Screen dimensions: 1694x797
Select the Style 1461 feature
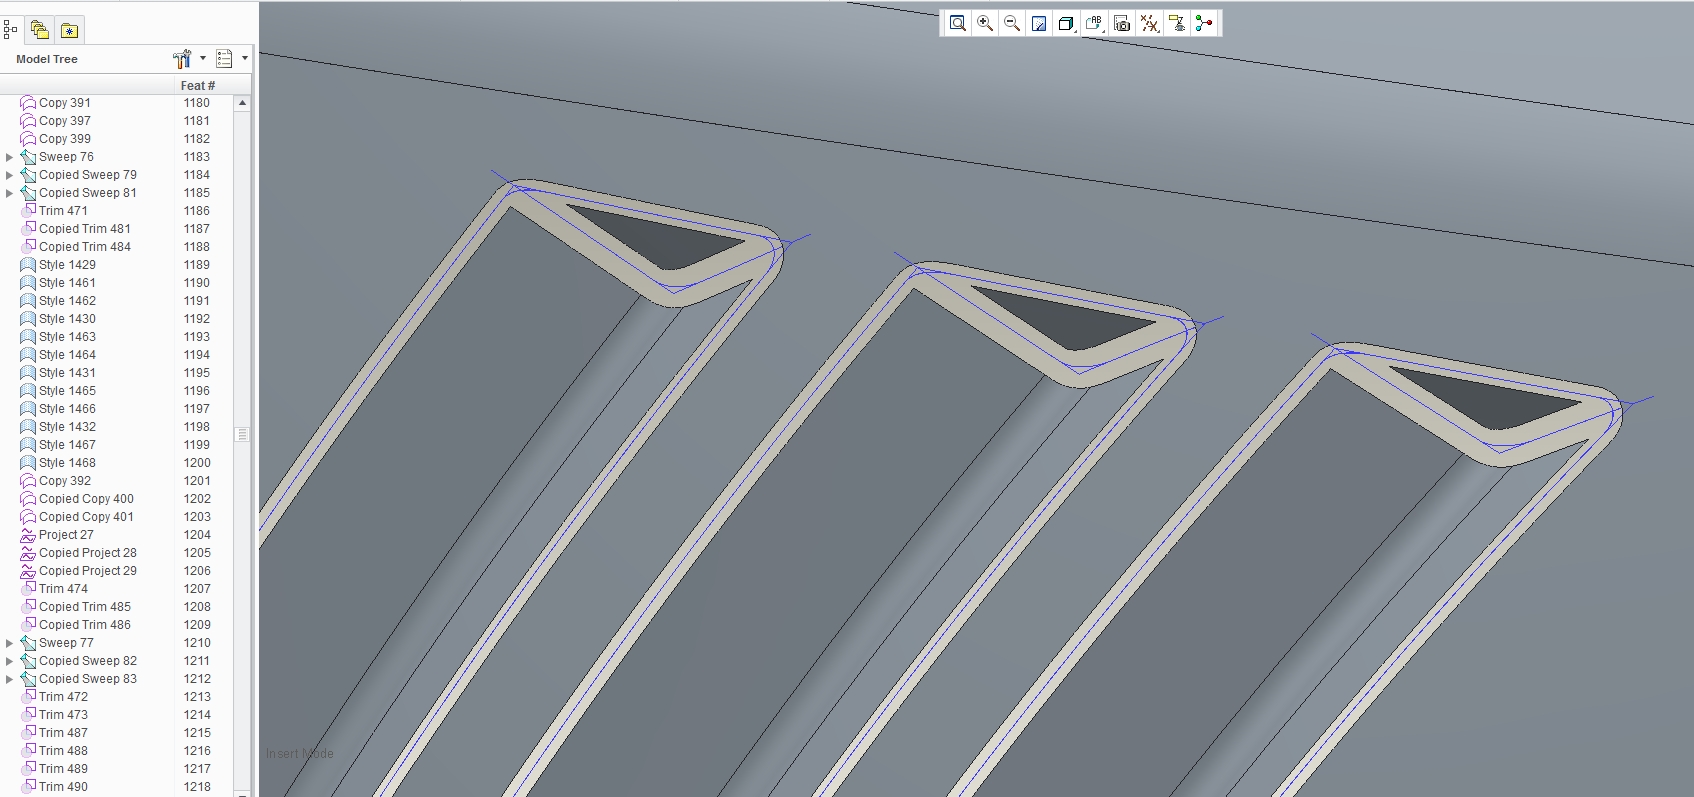[x=67, y=283]
